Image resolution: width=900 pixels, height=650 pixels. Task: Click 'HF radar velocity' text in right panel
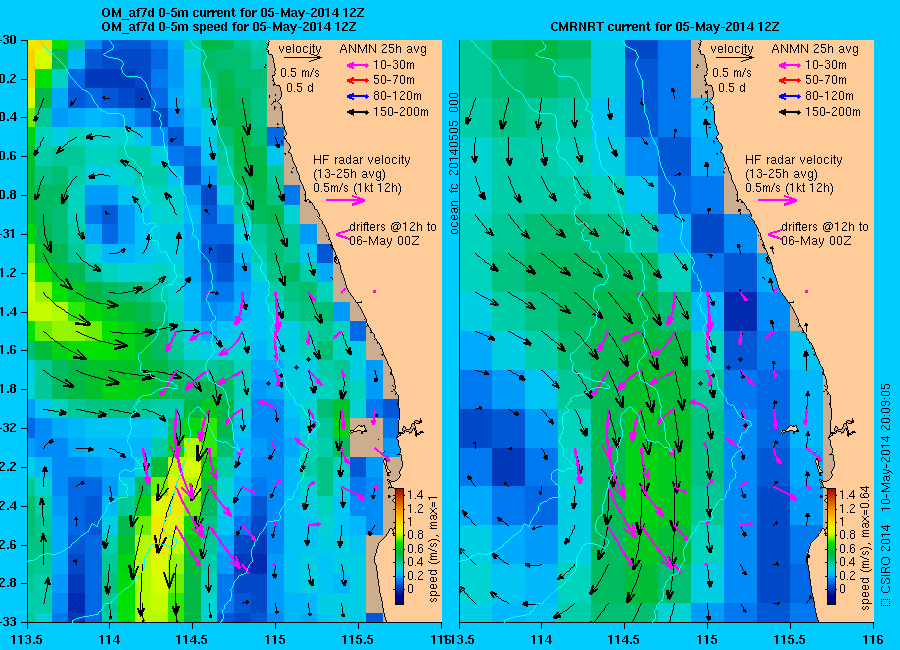tap(794, 160)
